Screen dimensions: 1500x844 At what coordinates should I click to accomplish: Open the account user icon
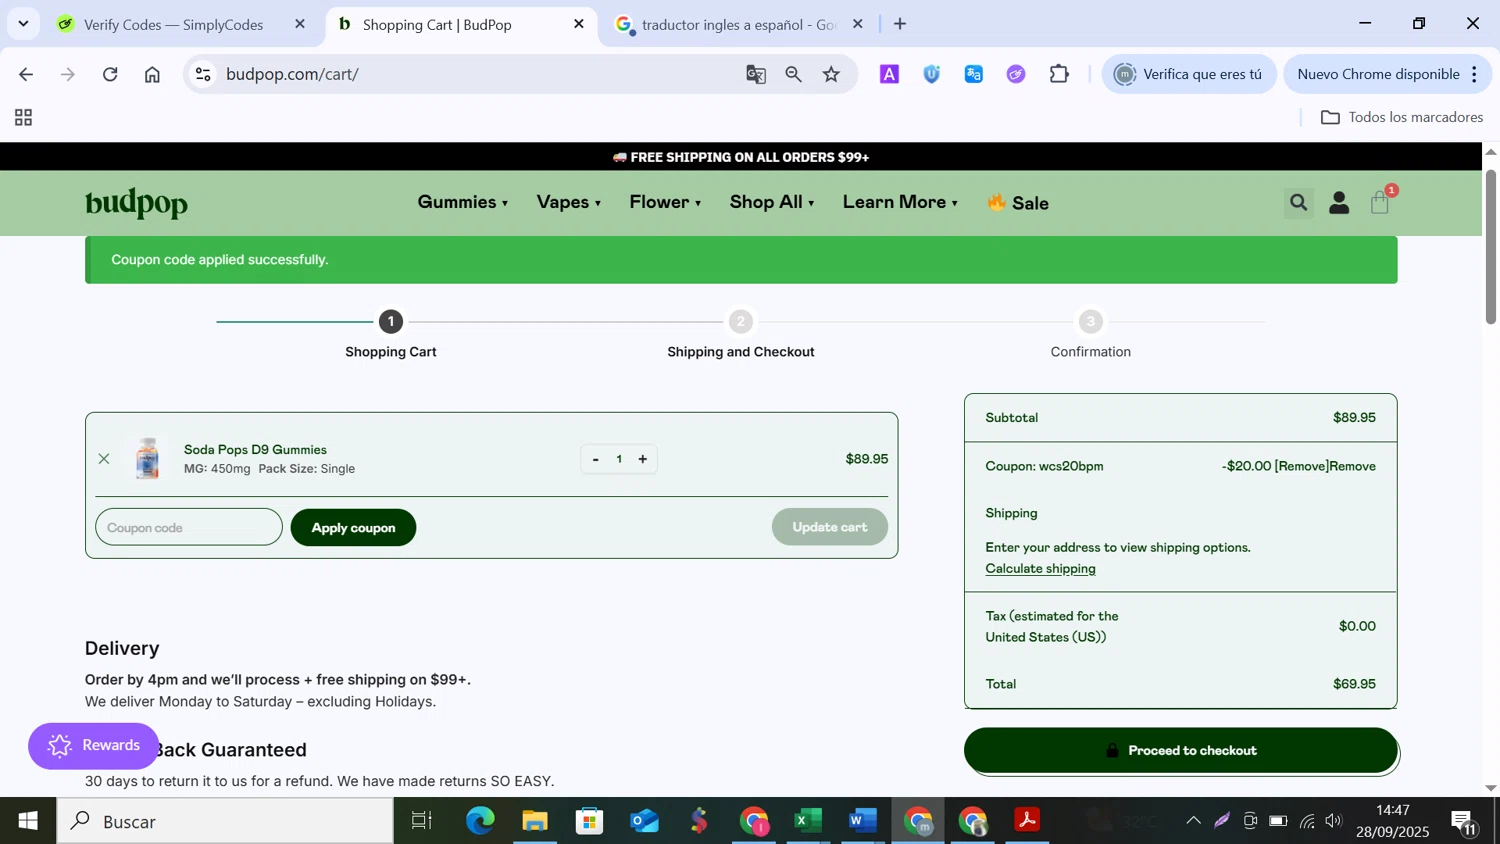pyautogui.click(x=1339, y=203)
